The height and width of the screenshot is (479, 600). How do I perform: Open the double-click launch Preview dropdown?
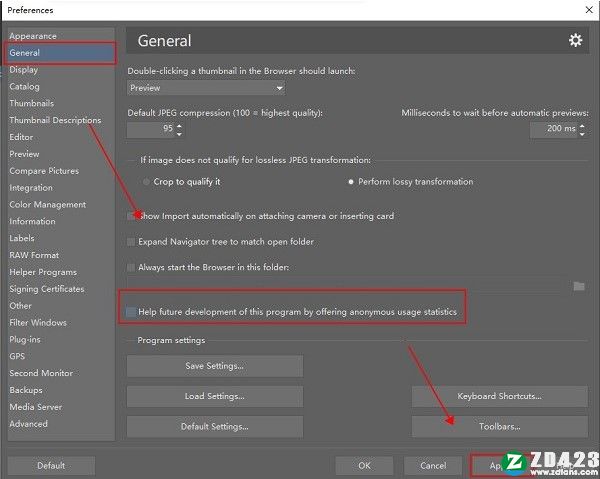point(206,88)
